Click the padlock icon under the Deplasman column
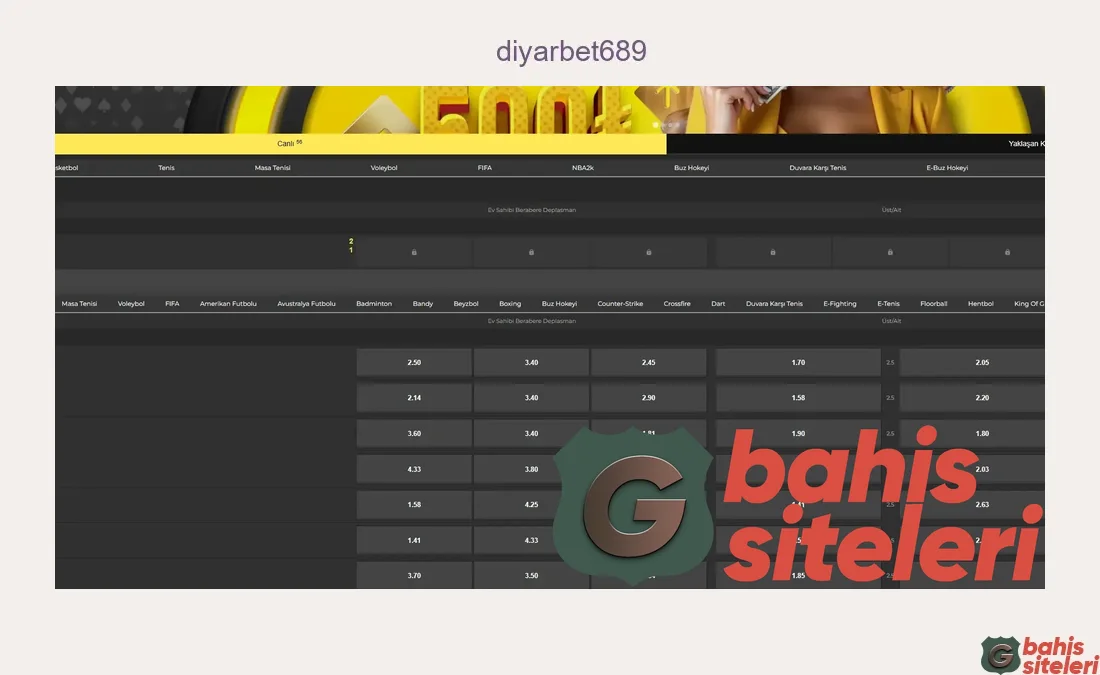1100x675 pixels. pyautogui.click(x=649, y=252)
